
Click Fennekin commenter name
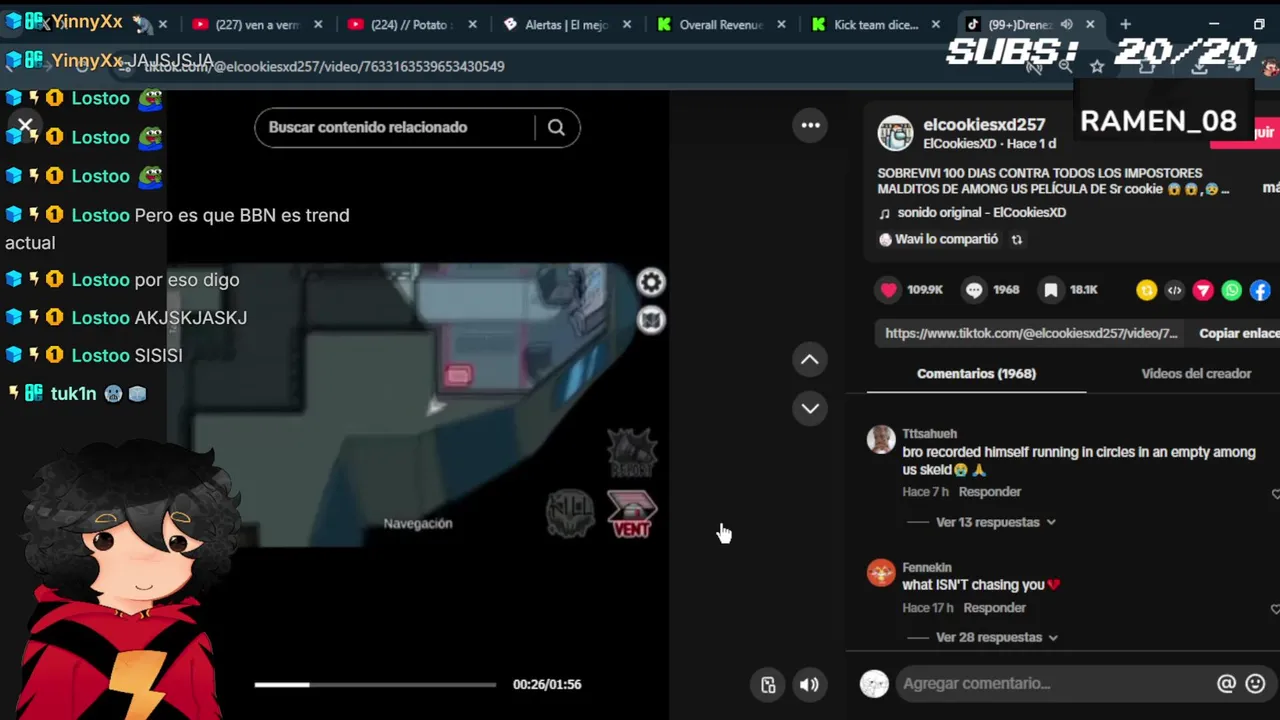click(x=926, y=568)
